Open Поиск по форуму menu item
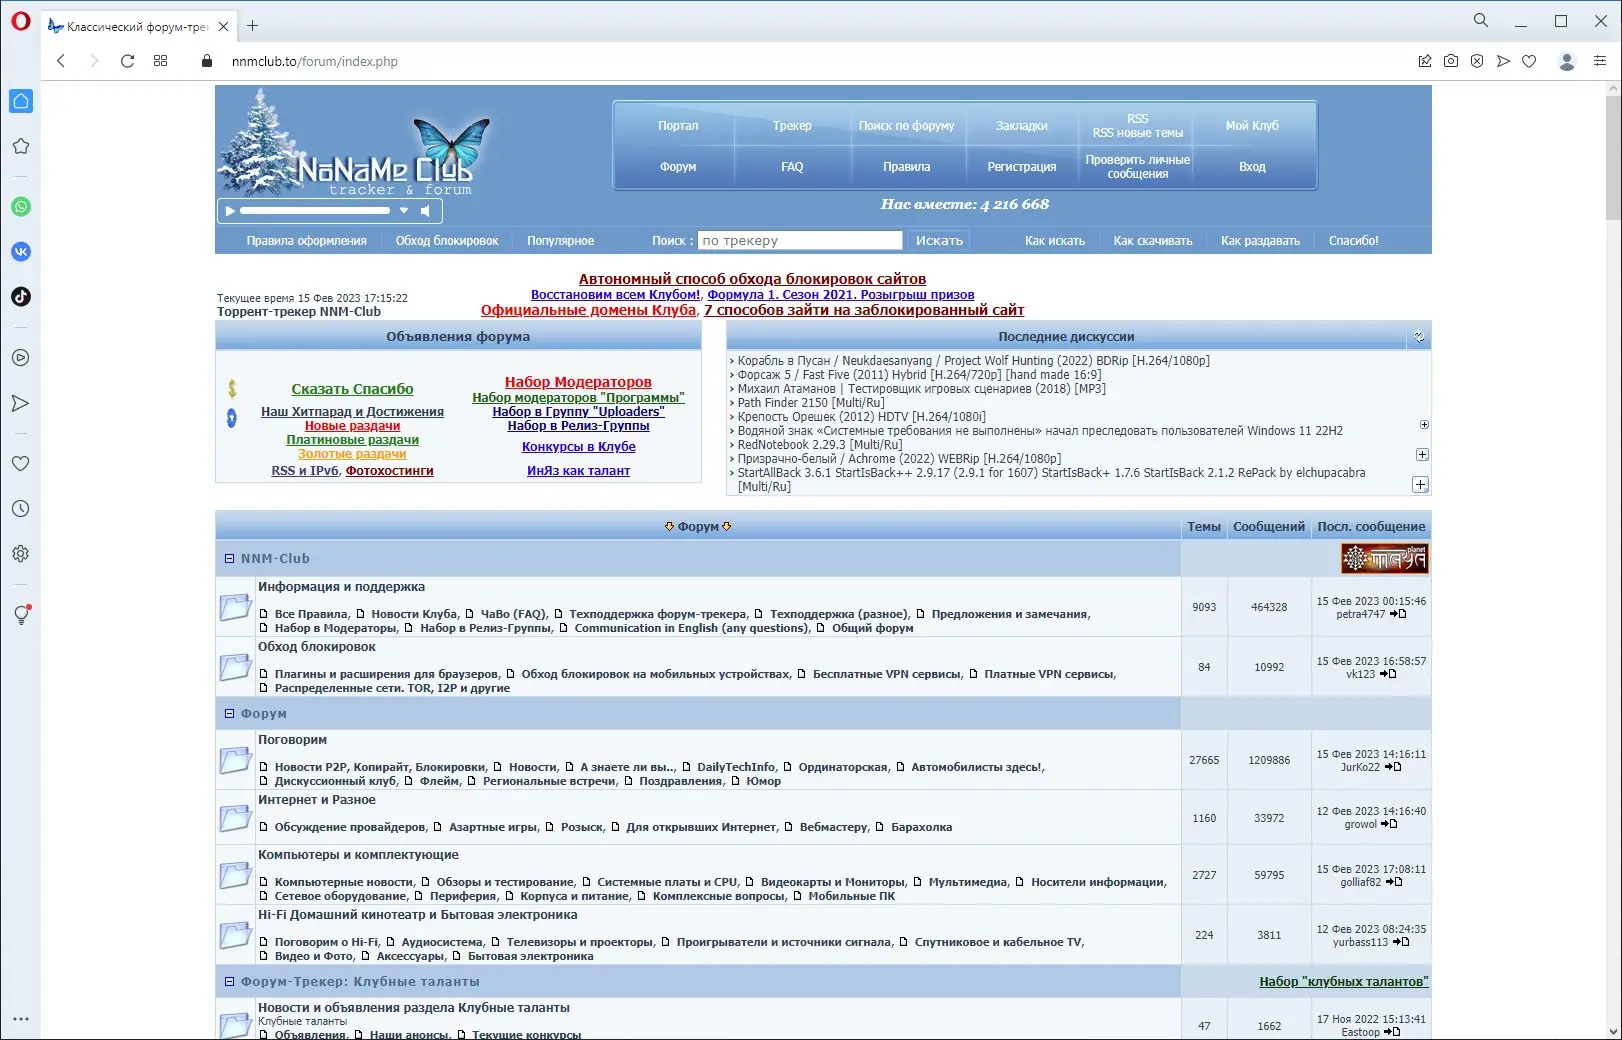 pos(906,126)
